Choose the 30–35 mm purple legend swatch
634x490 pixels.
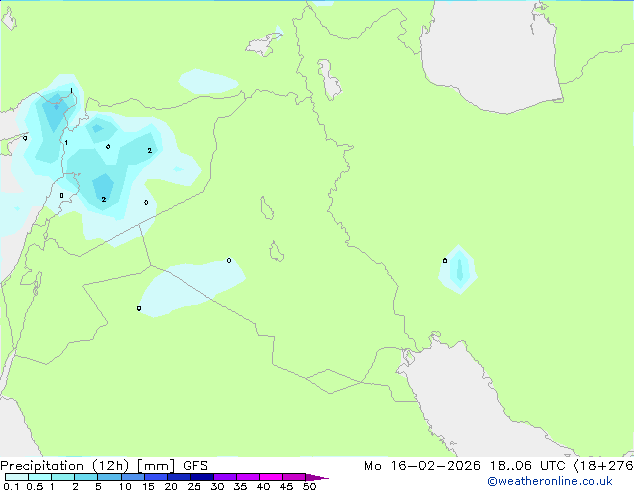[x=224, y=477]
